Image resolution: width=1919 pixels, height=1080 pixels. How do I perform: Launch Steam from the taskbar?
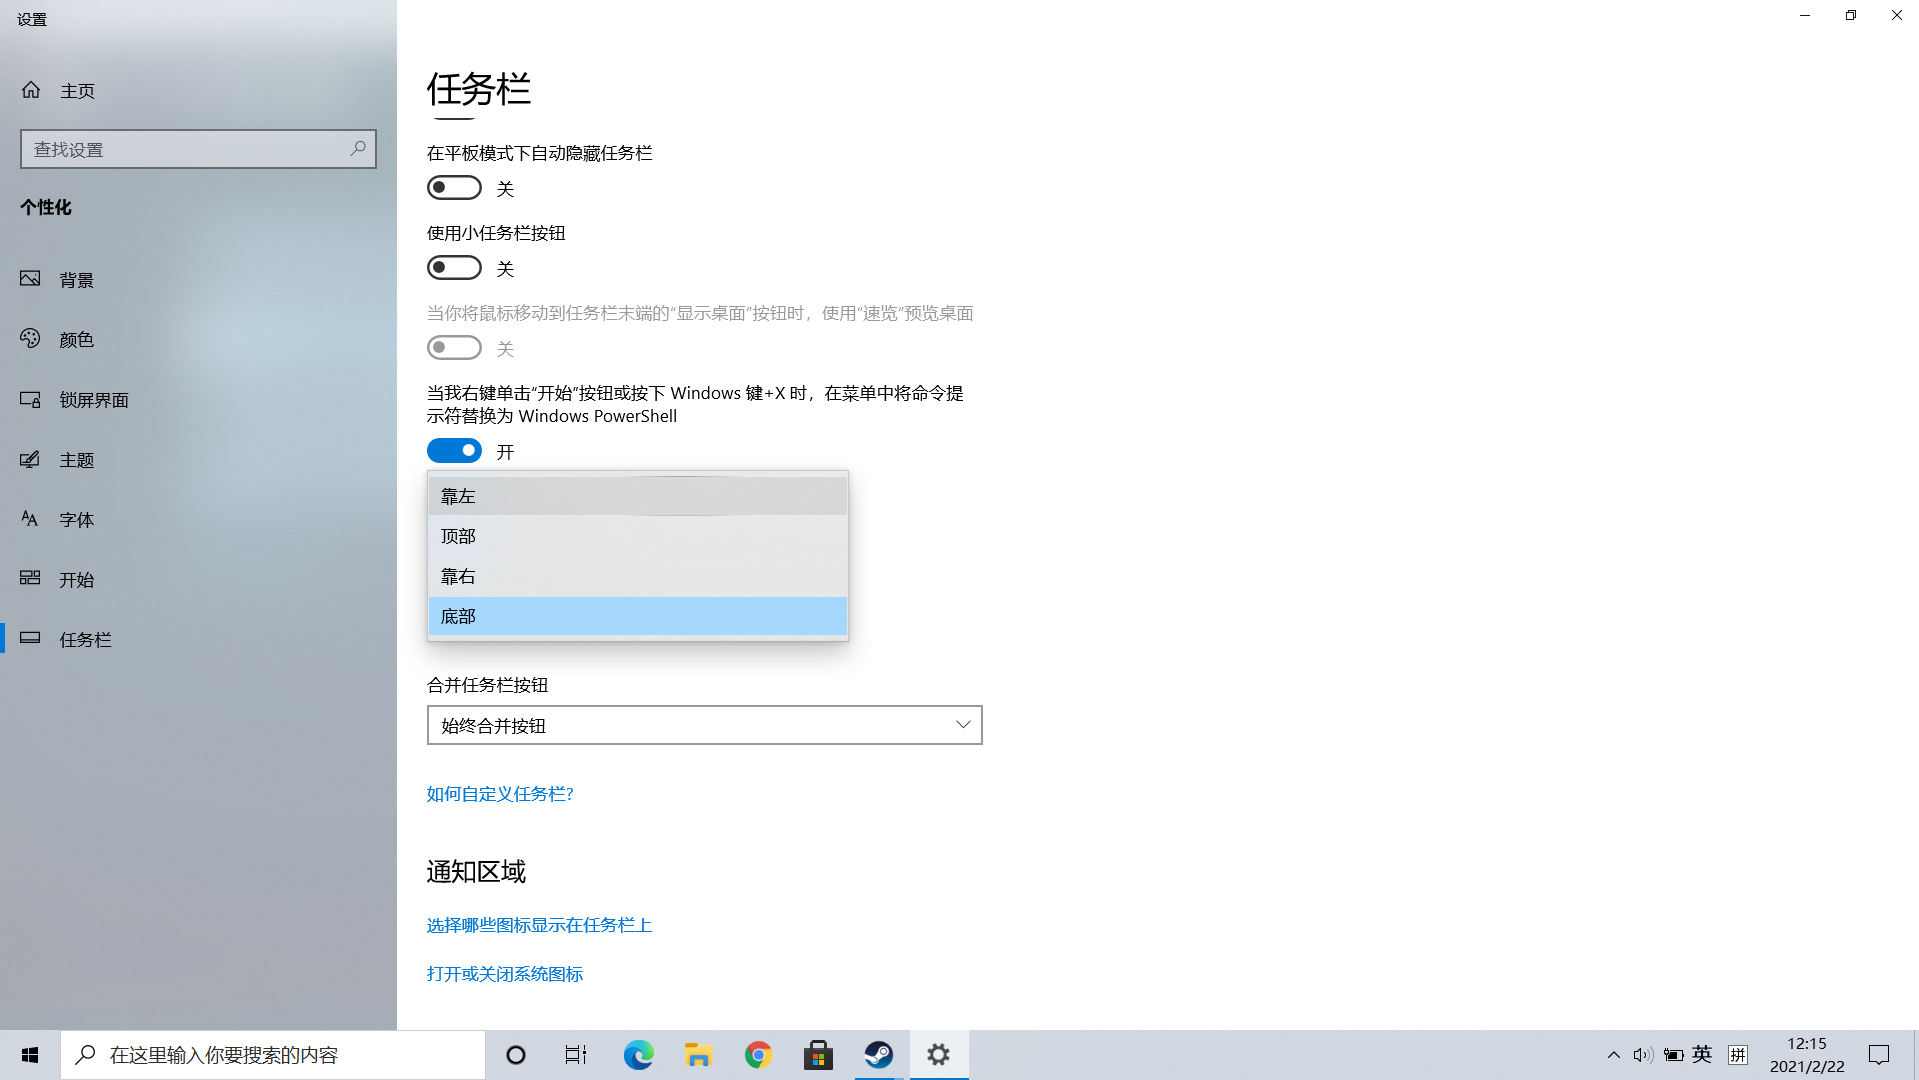878,1055
